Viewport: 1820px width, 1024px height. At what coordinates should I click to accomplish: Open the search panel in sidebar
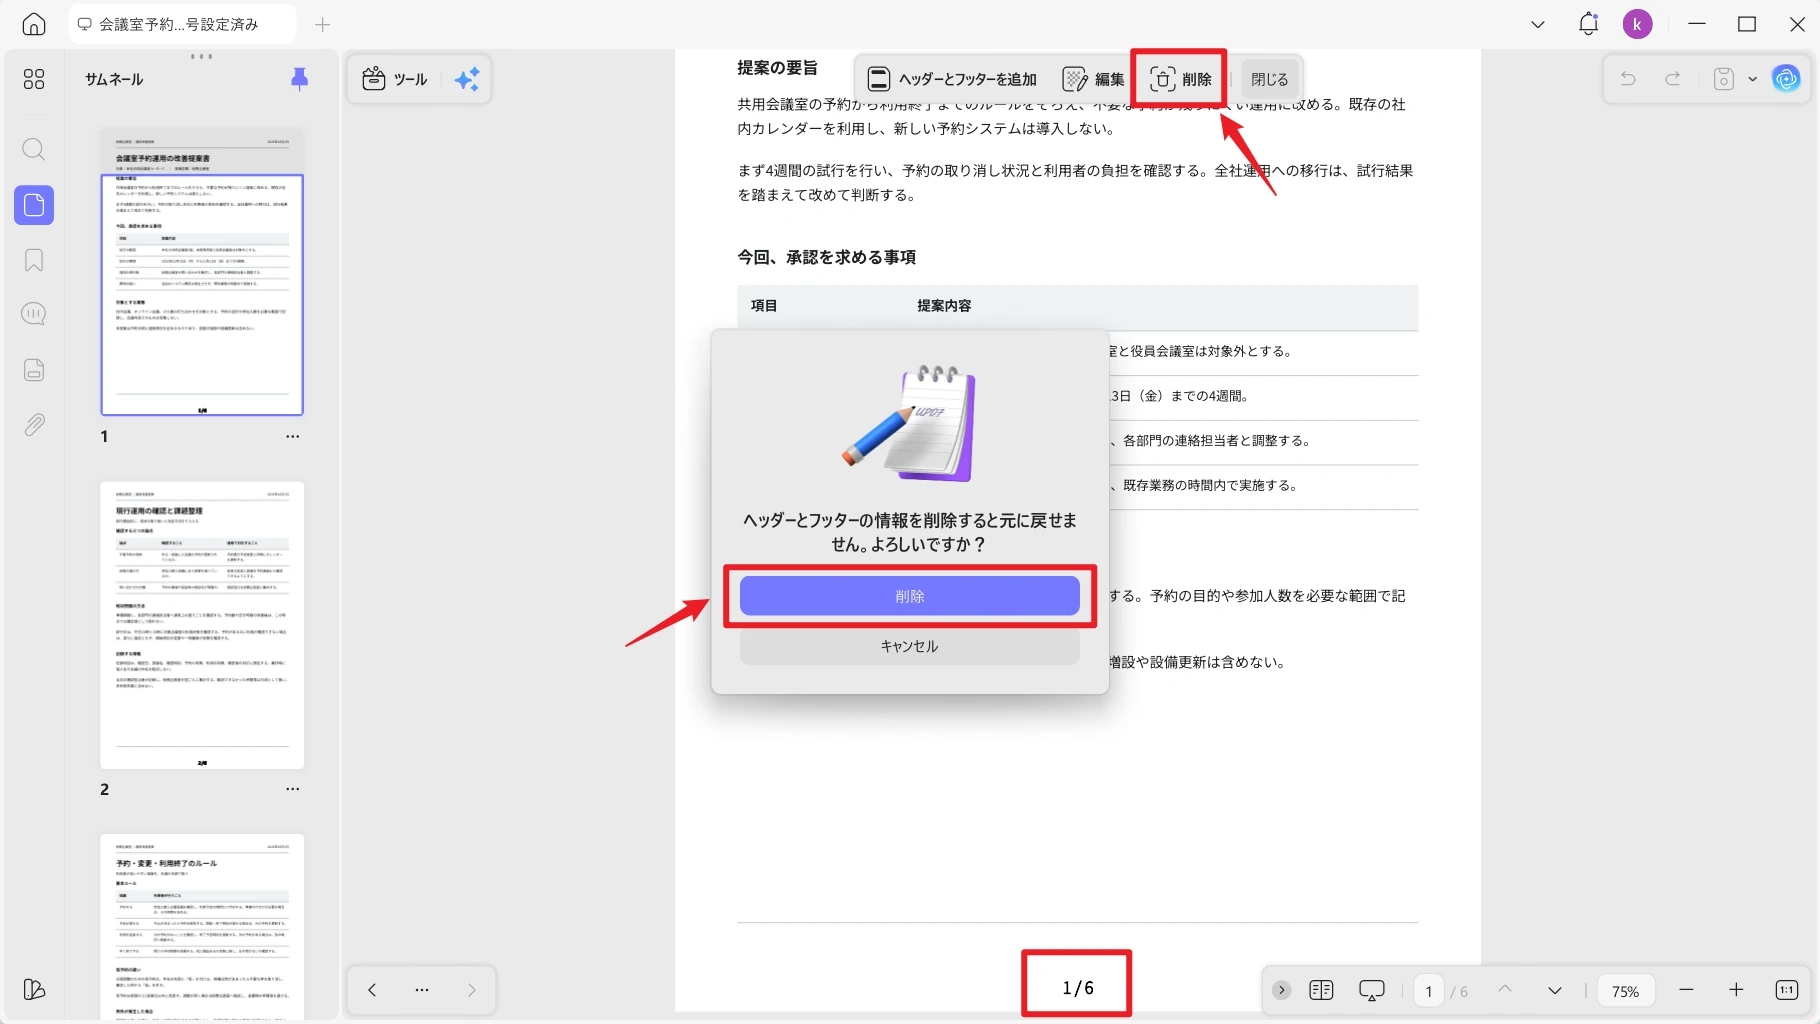click(34, 150)
